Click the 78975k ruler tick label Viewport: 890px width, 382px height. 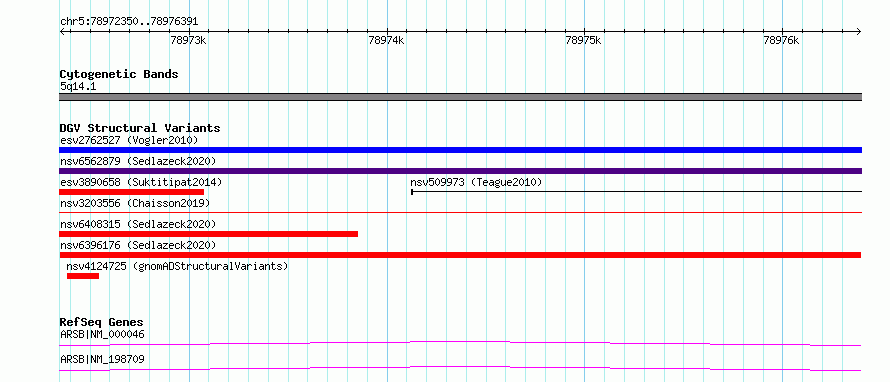(584, 40)
